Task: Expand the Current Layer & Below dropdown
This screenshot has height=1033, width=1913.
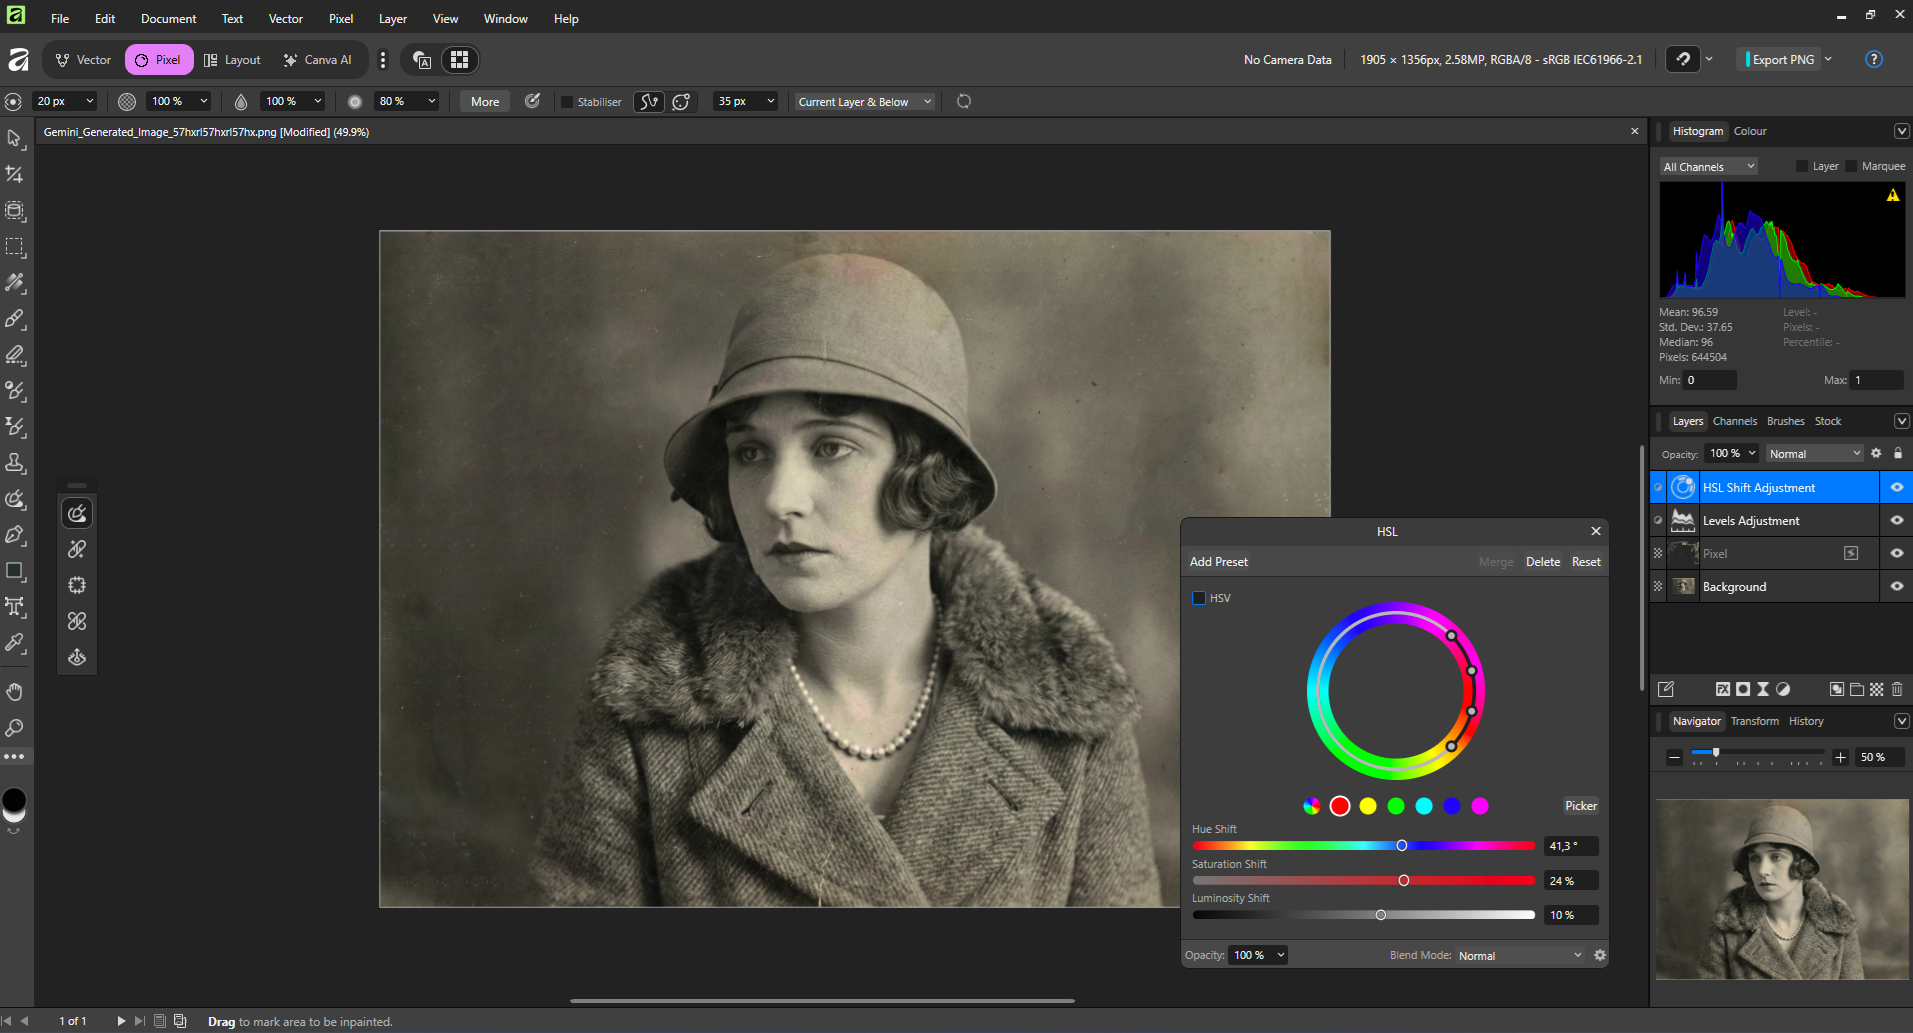Action: click(864, 102)
